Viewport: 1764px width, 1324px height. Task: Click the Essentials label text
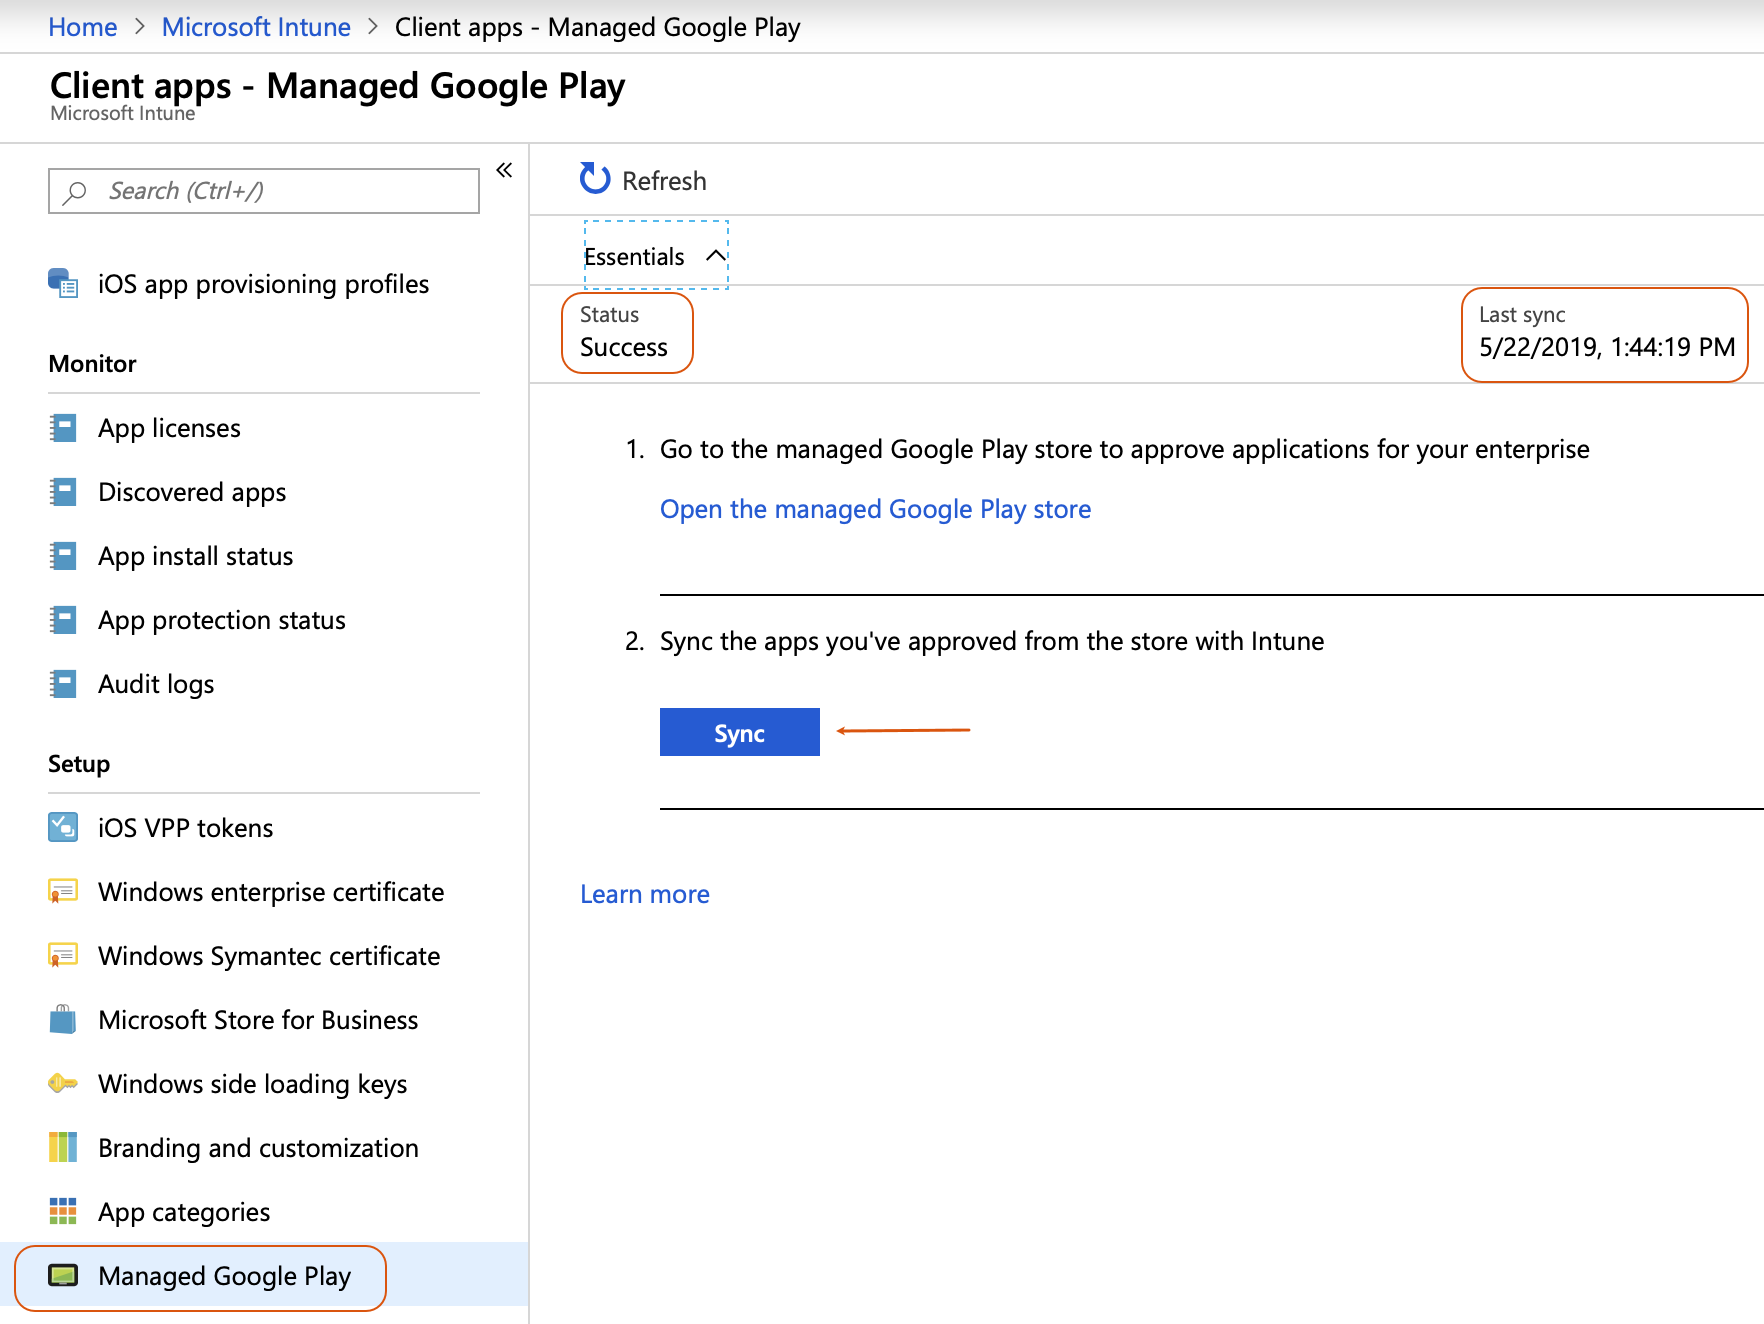point(634,257)
